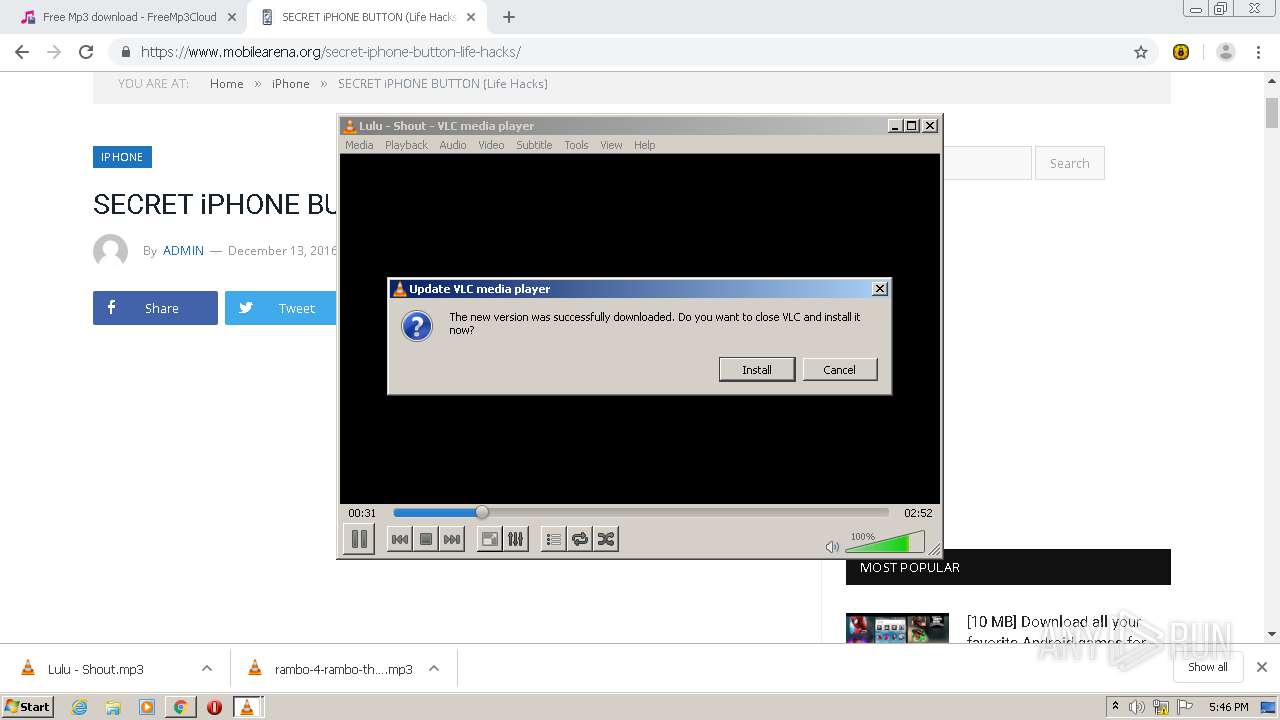The image size is (1280, 720).
Task: Open the red Opera taskbar icon
Action: pyautogui.click(x=214, y=707)
